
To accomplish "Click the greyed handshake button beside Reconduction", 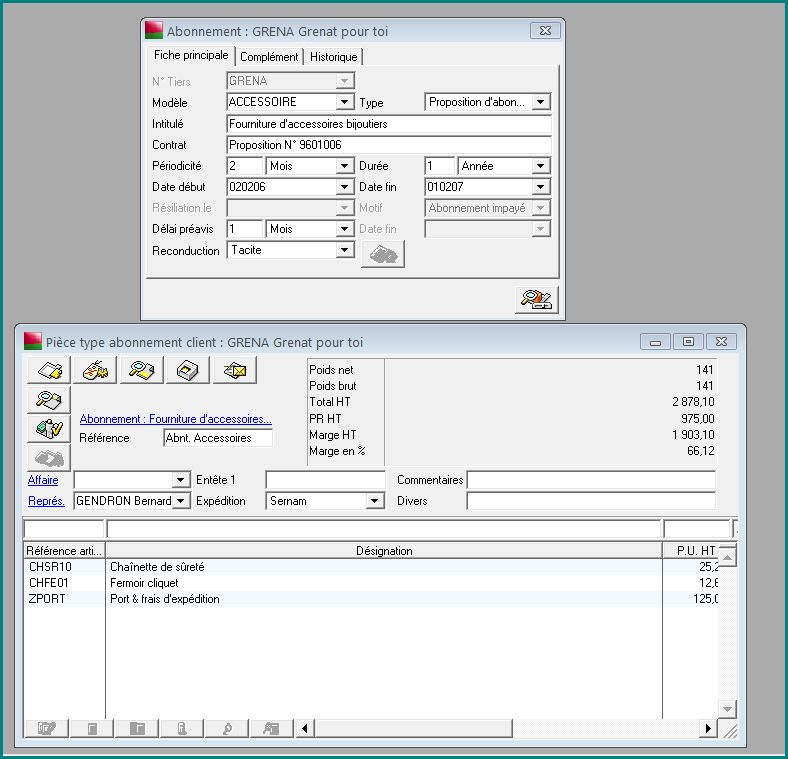I will tap(383, 254).
